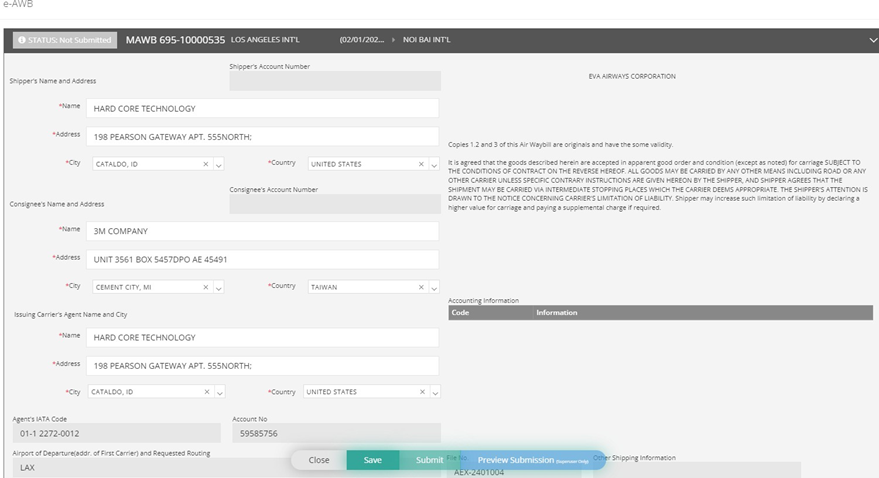Viewport: 879px width, 478px height.
Task: Open the issuing agent's Country dropdown arrow
Action: coord(434,392)
